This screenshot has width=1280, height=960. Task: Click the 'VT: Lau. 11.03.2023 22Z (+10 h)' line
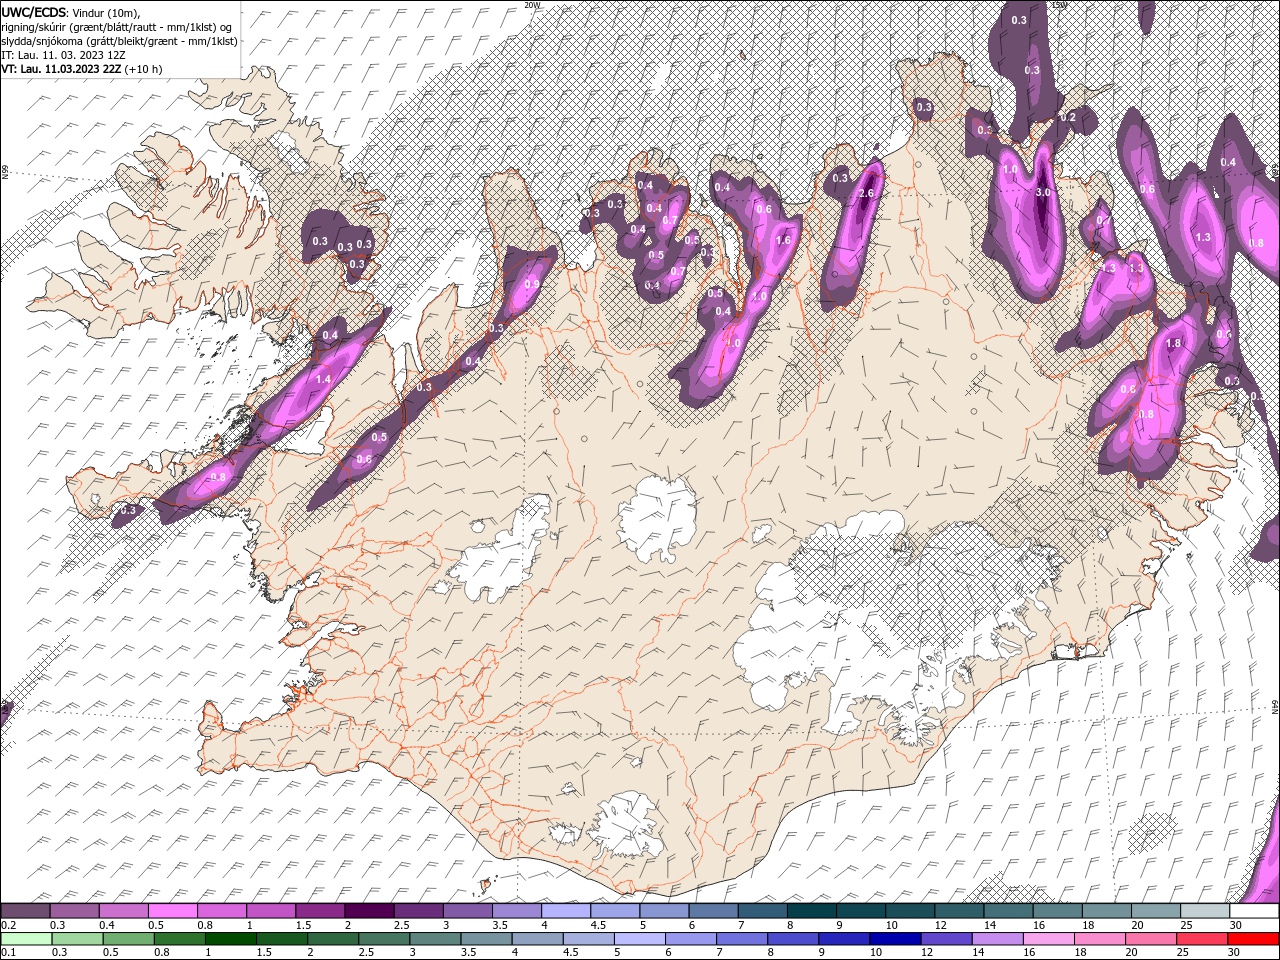(82, 69)
